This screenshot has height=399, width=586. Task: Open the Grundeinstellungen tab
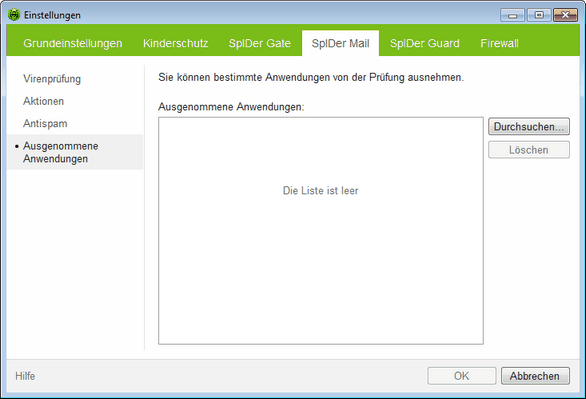pyautogui.click(x=73, y=43)
